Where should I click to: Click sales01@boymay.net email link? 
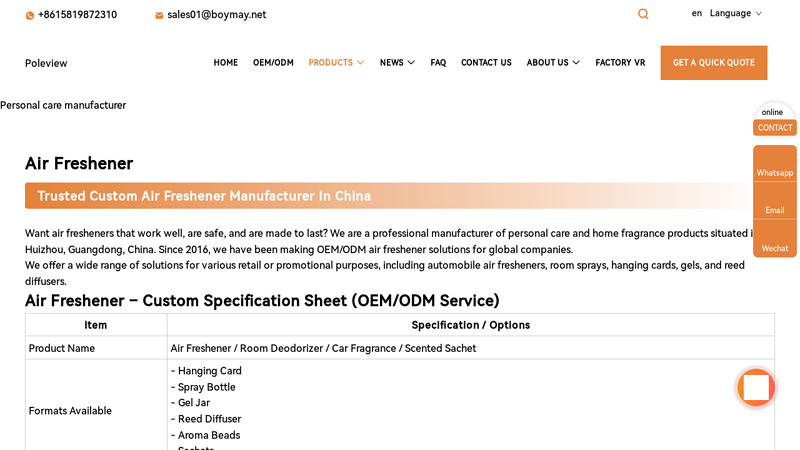(216, 15)
